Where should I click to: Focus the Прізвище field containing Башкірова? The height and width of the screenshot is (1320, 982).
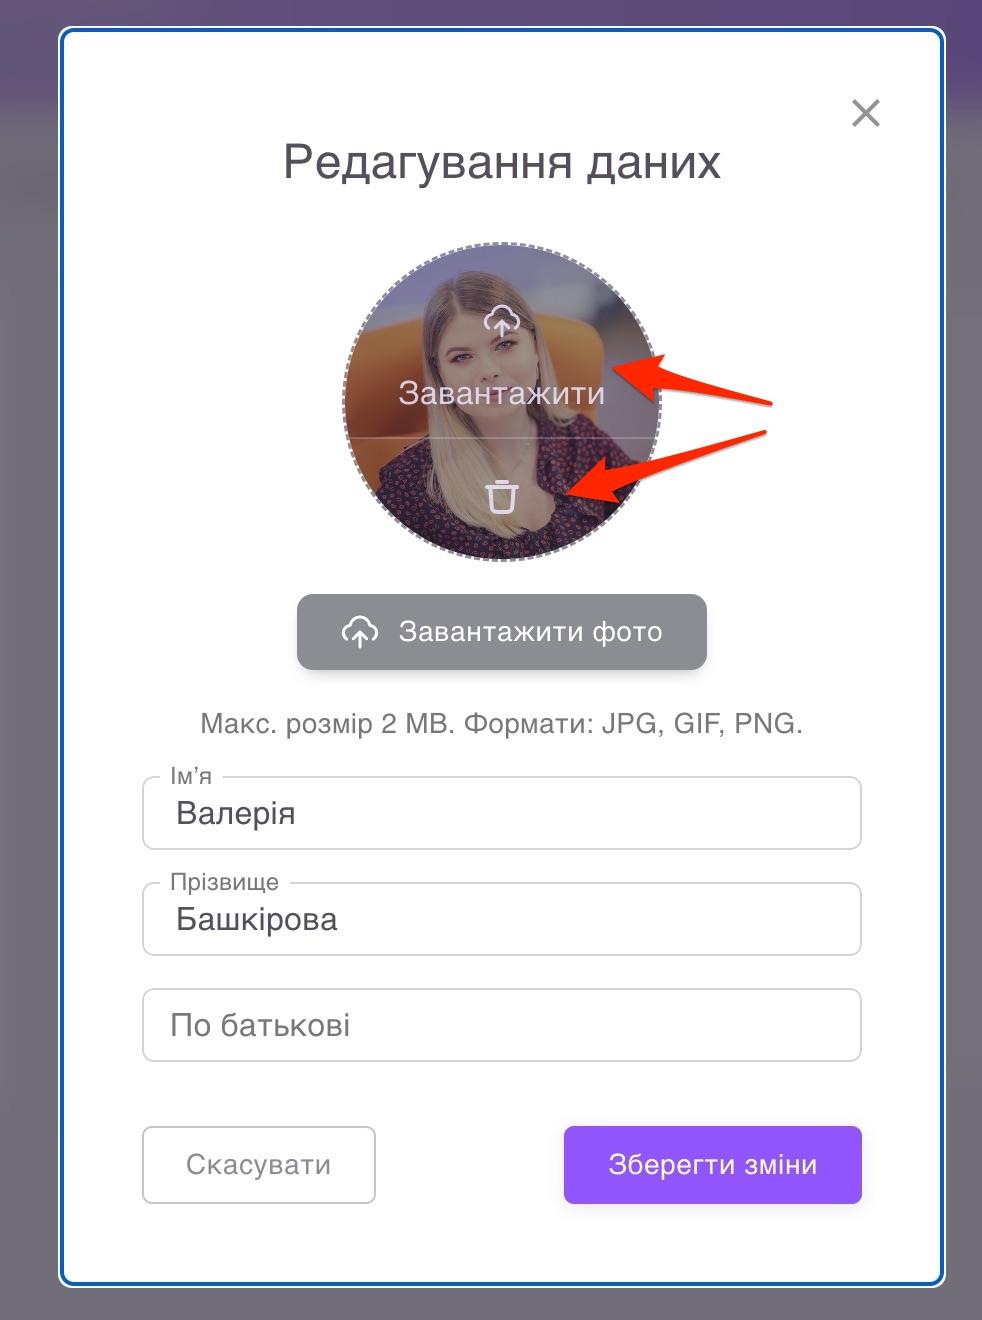point(502,919)
